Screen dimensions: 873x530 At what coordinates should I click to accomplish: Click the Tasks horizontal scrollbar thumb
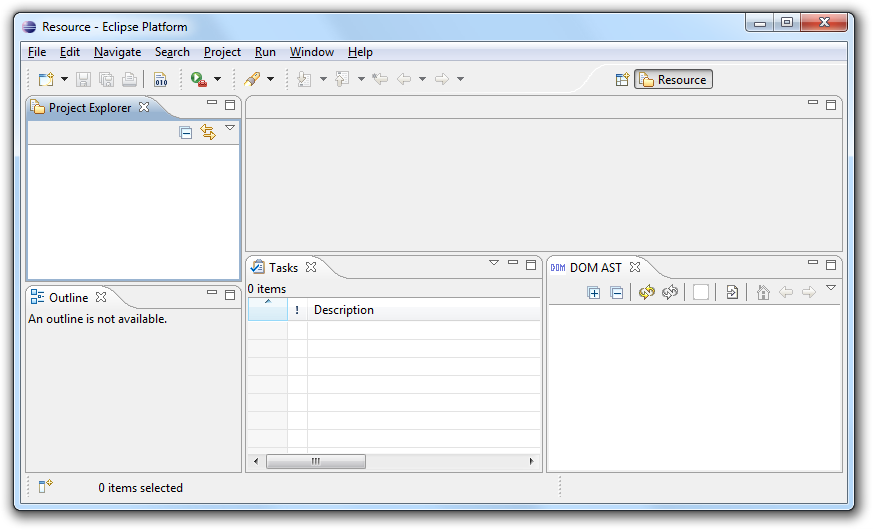click(x=316, y=461)
